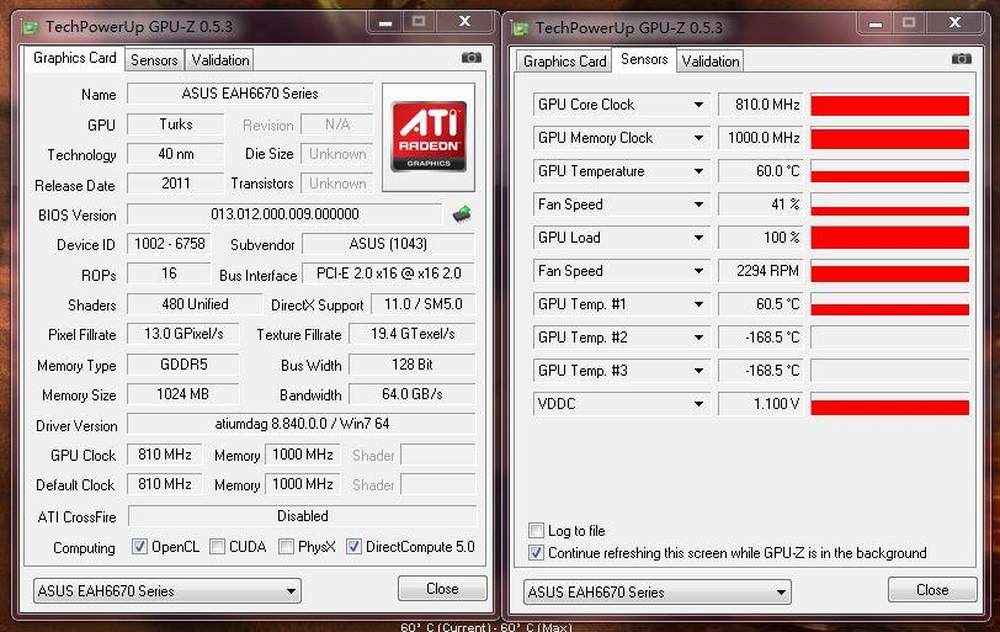Select Graphics Card tab in left window
Viewport: 1000px width, 632px height.
(x=75, y=58)
